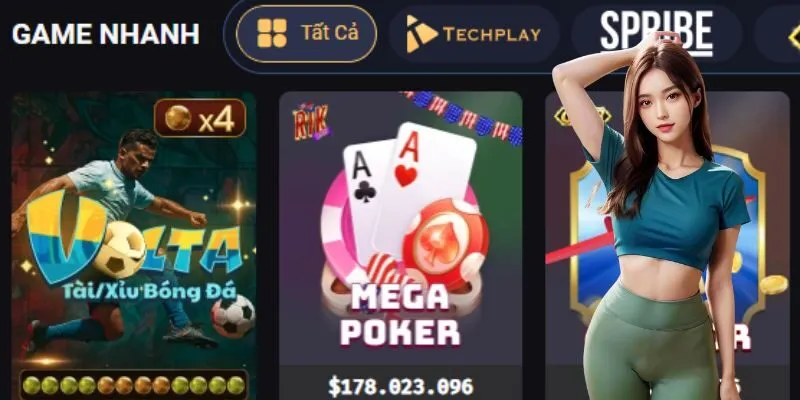Click the RIK logo on Mega Poker card
This screenshot has width=800, height=400.
tap(310, 122)
